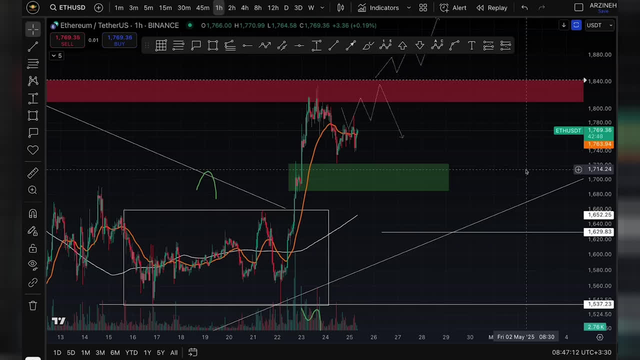Image resolution: width=640 pixels, height=360 pixels.
Task: Click the grid icon in favorites toolbar
Action: (x=161, y=46)
